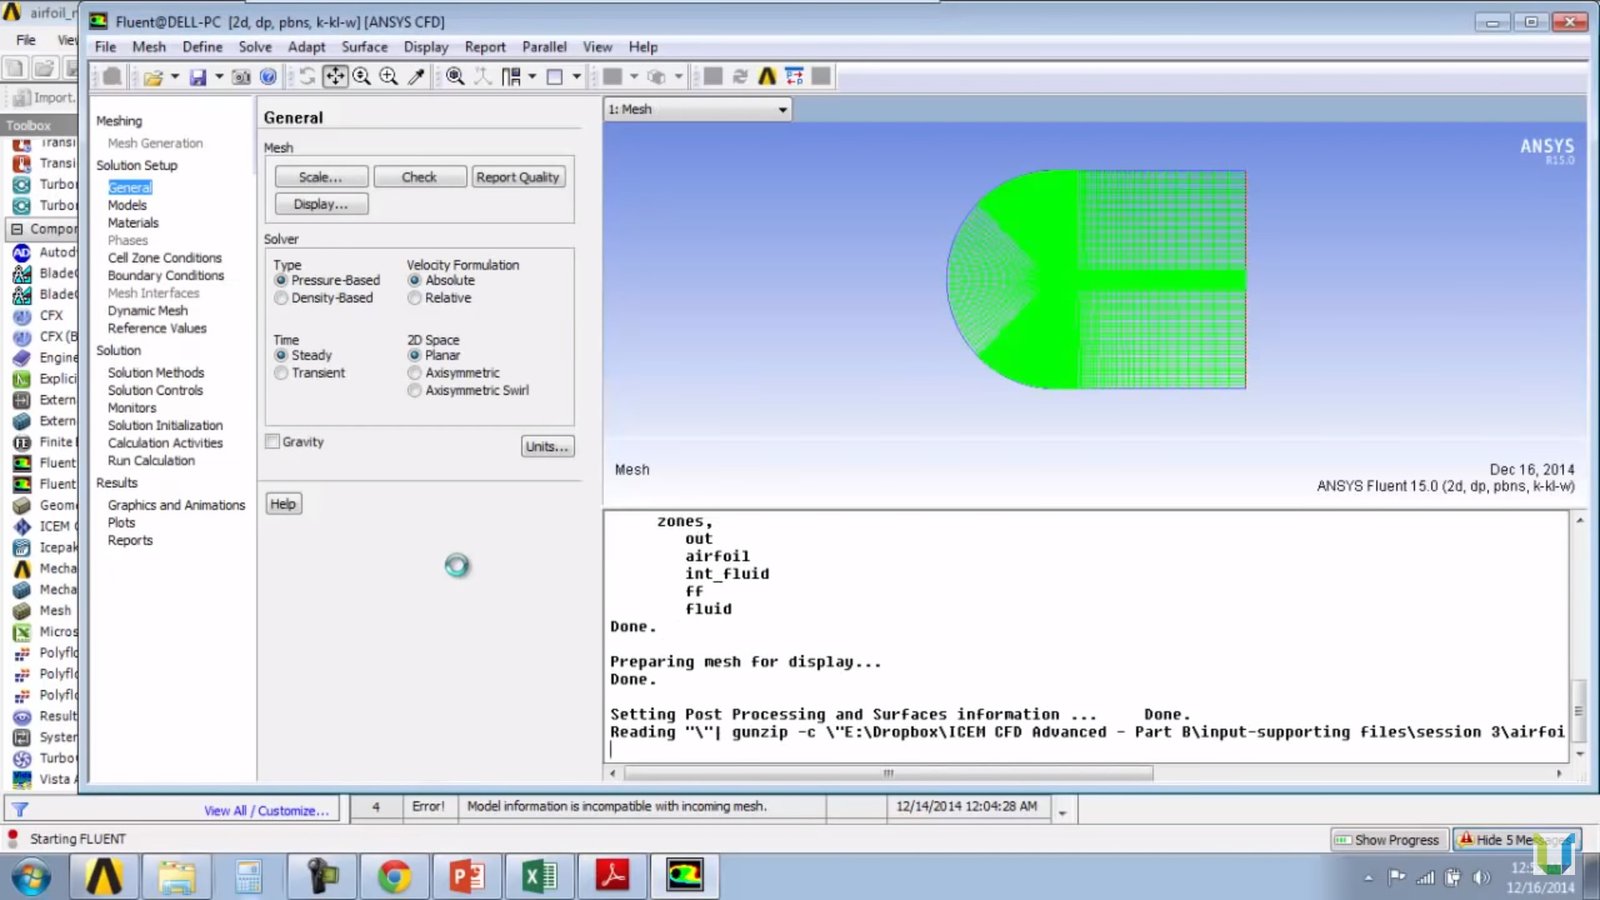This screenshot has width=1600, height=900.
Task: Select Boundary Conditions in the tree
Action: (166, 276)
